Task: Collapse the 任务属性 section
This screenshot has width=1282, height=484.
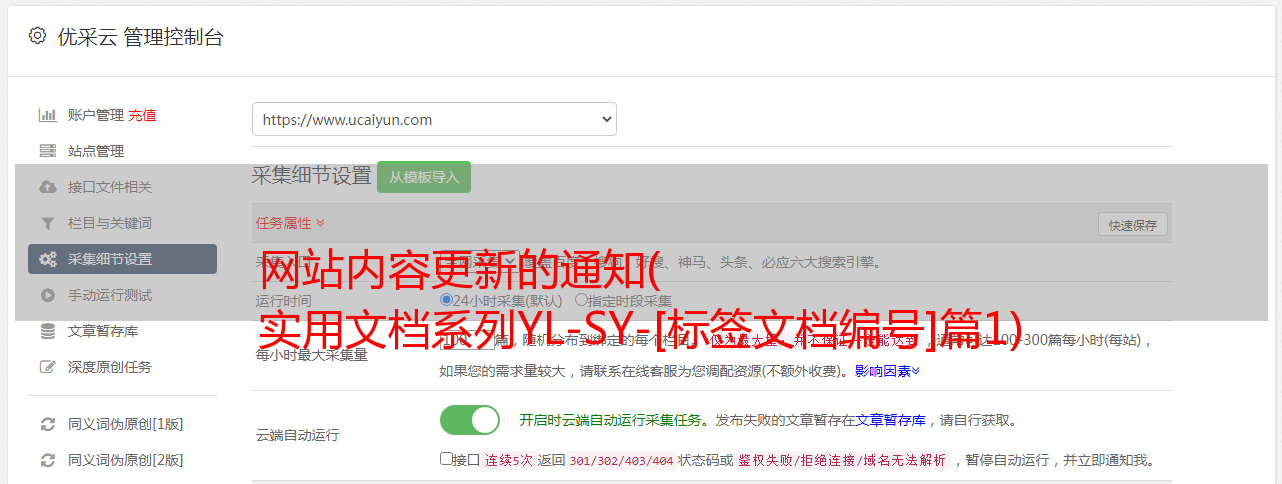Action: click(x=290, y=223)
